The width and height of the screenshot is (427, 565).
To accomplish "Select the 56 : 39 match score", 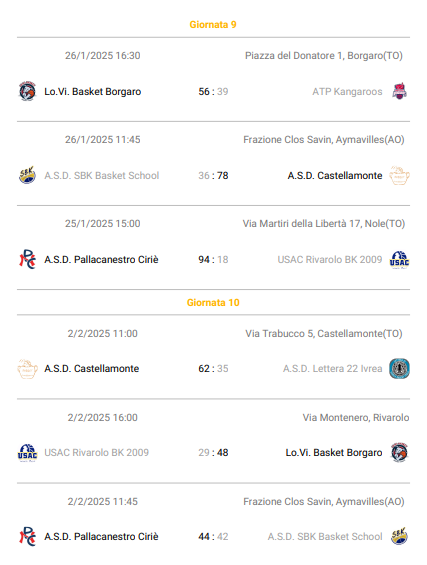I will click(x=213, y=92).
